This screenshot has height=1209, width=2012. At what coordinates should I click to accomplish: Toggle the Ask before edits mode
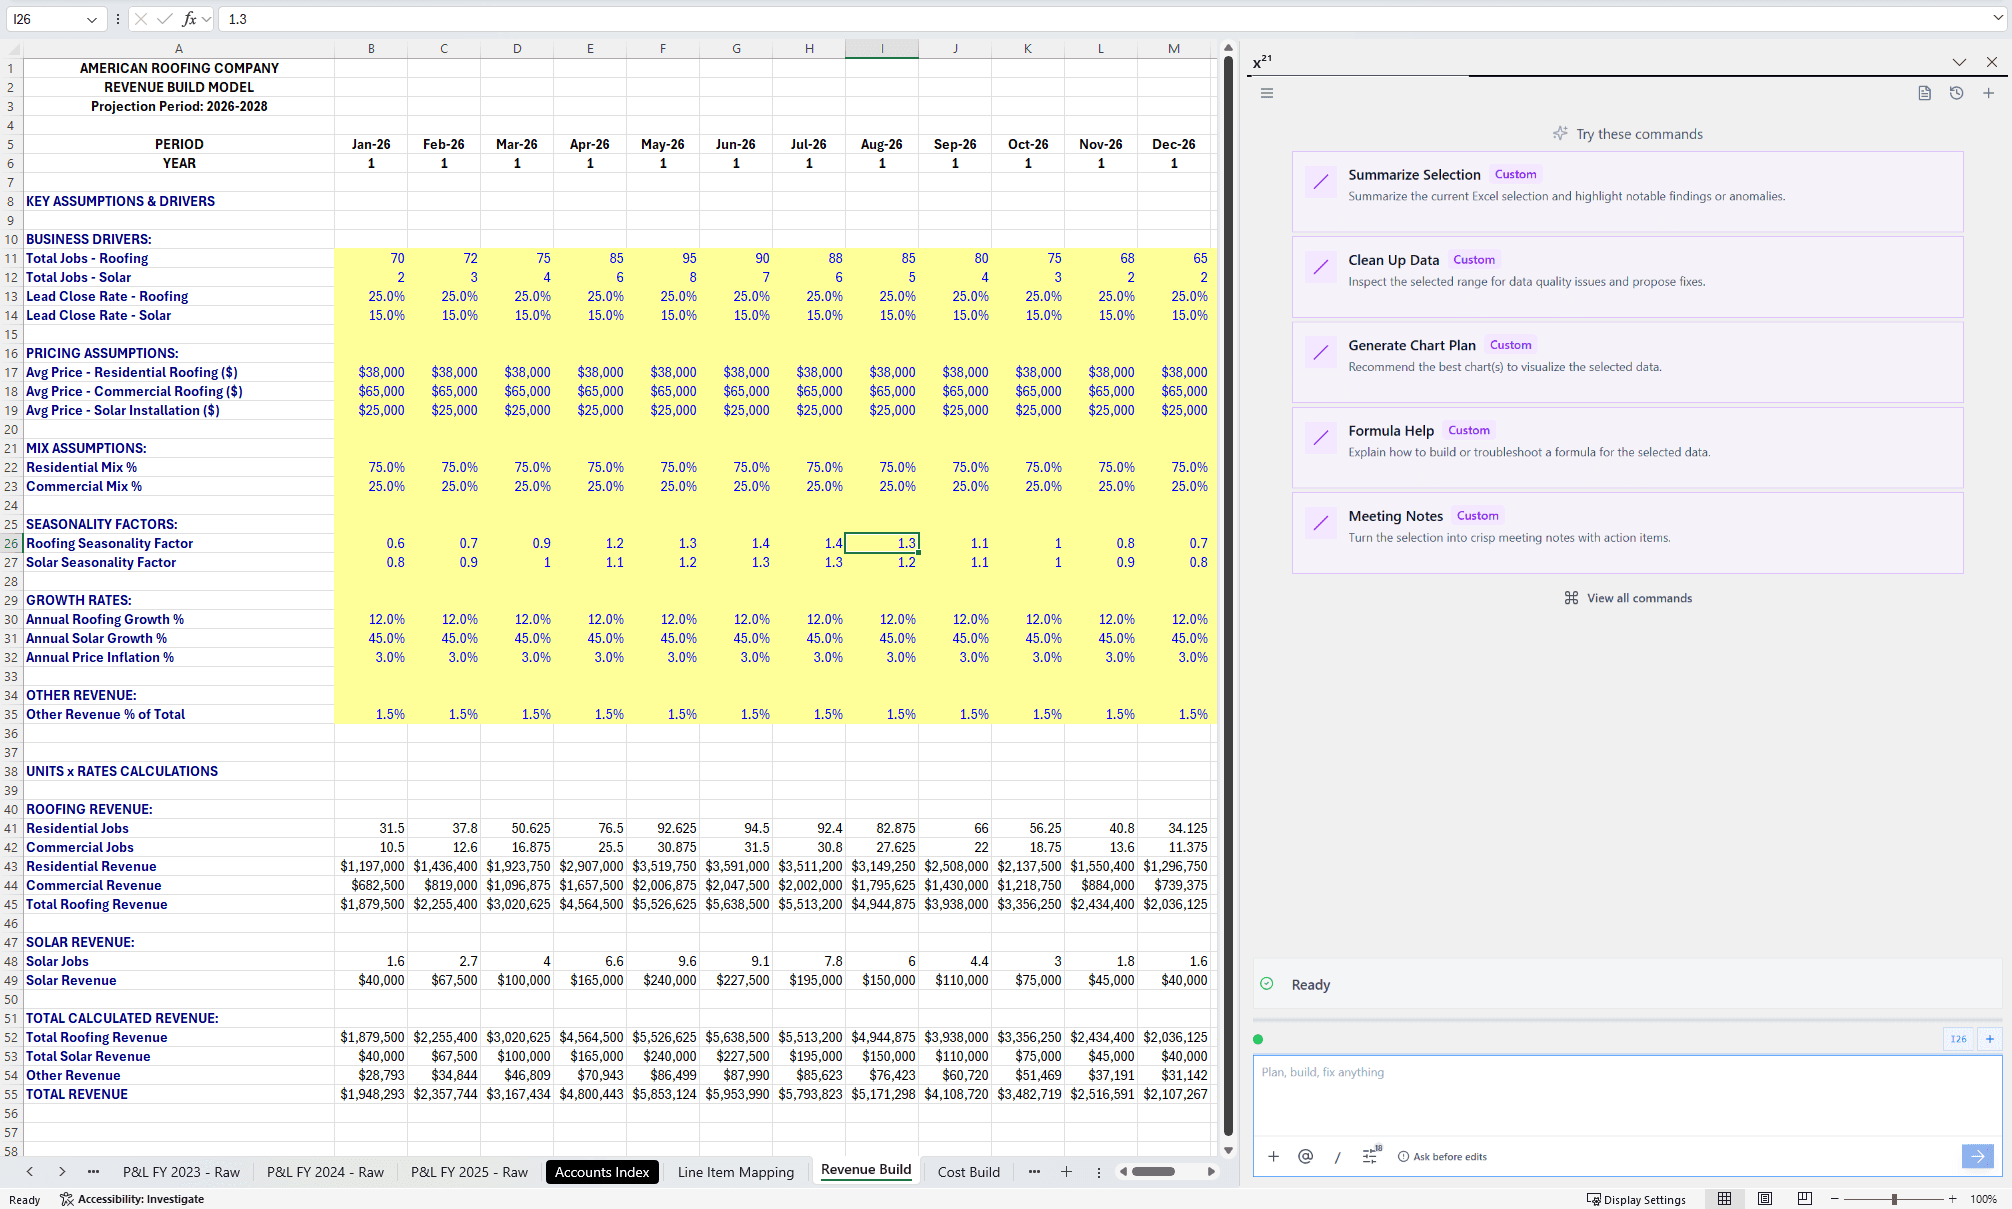pyautogui.click(x=1442, y=1156)
